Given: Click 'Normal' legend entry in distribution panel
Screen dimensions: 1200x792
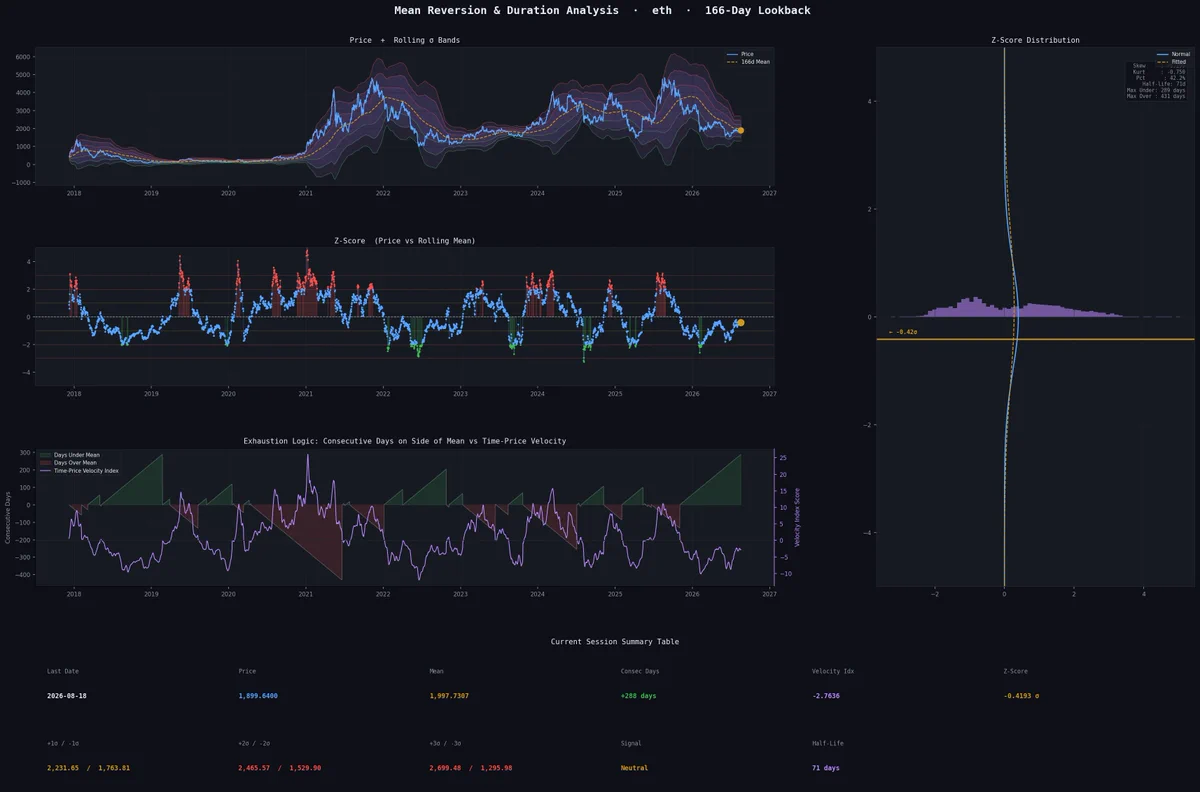Looking at the screenshot, I should coord(1180,54).
